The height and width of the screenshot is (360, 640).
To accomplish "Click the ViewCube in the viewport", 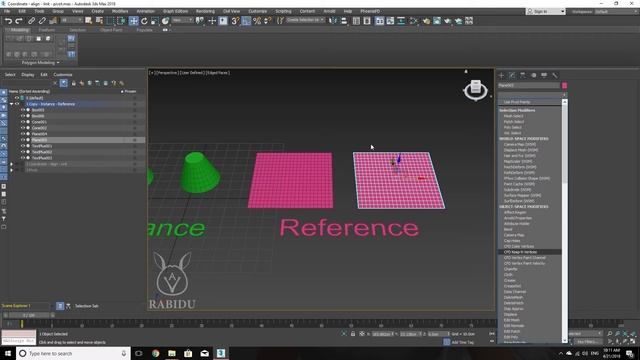I will [476, 90].
